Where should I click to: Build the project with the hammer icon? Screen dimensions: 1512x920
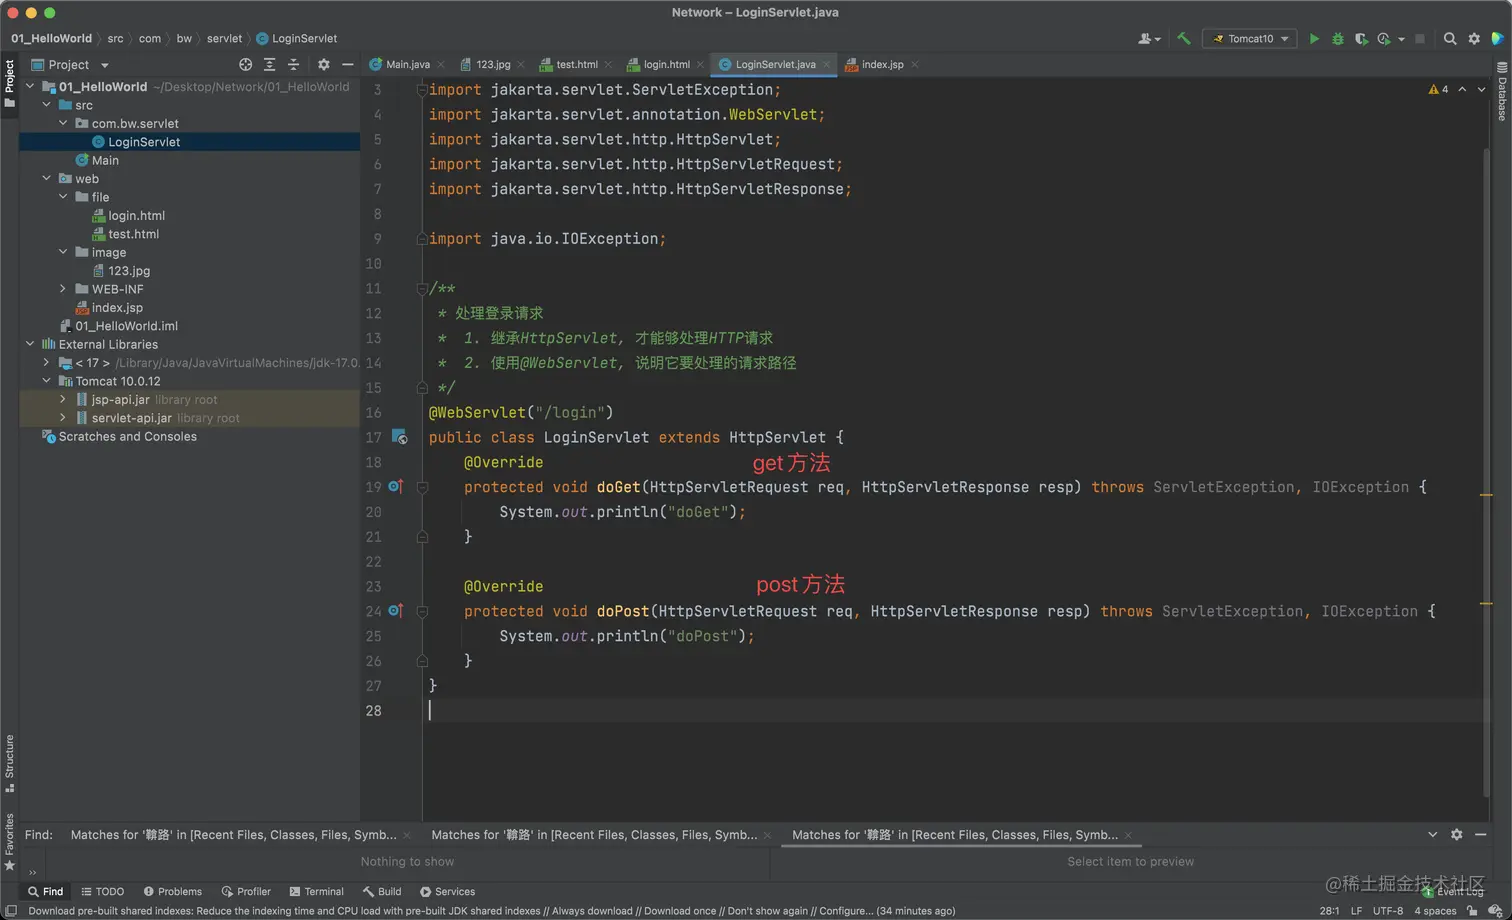coord(1184,39)
